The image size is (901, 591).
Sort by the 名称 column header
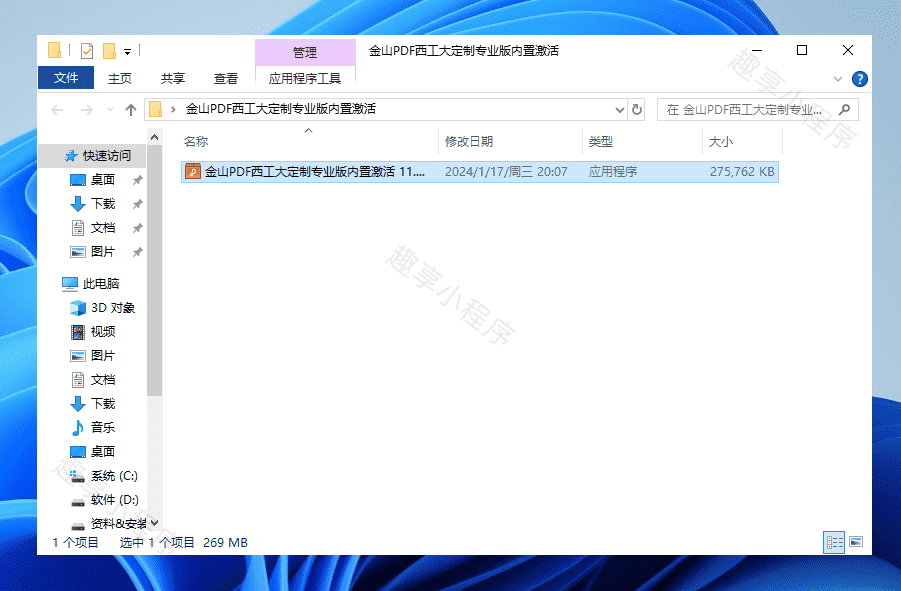(x=196, y=141)
